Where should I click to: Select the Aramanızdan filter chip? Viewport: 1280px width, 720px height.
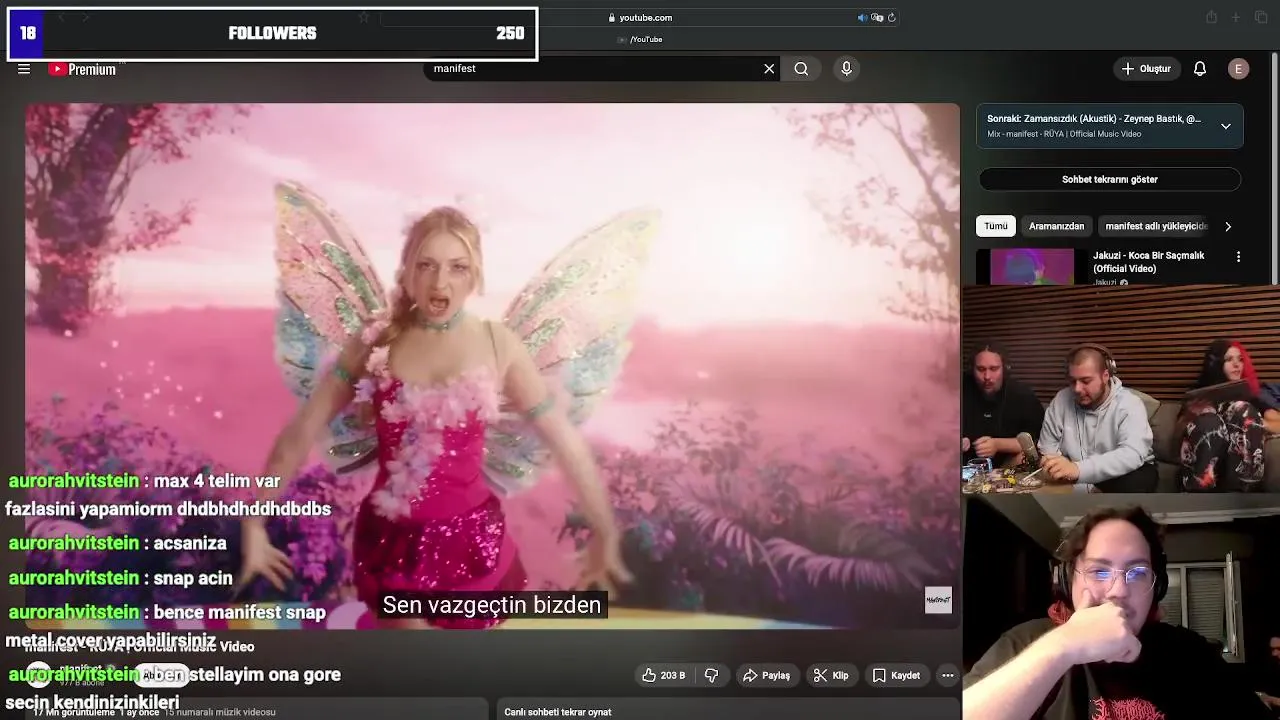pyautogui.click(x=1056, y=226)
